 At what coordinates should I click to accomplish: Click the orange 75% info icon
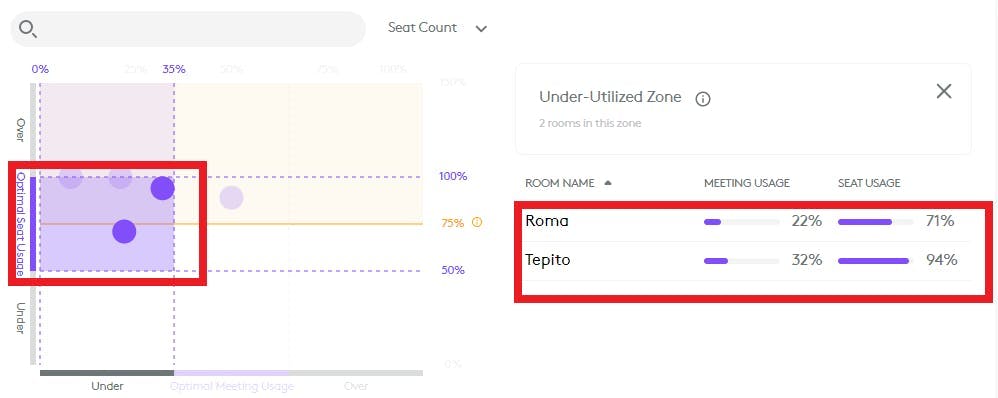tap(477, 222)
